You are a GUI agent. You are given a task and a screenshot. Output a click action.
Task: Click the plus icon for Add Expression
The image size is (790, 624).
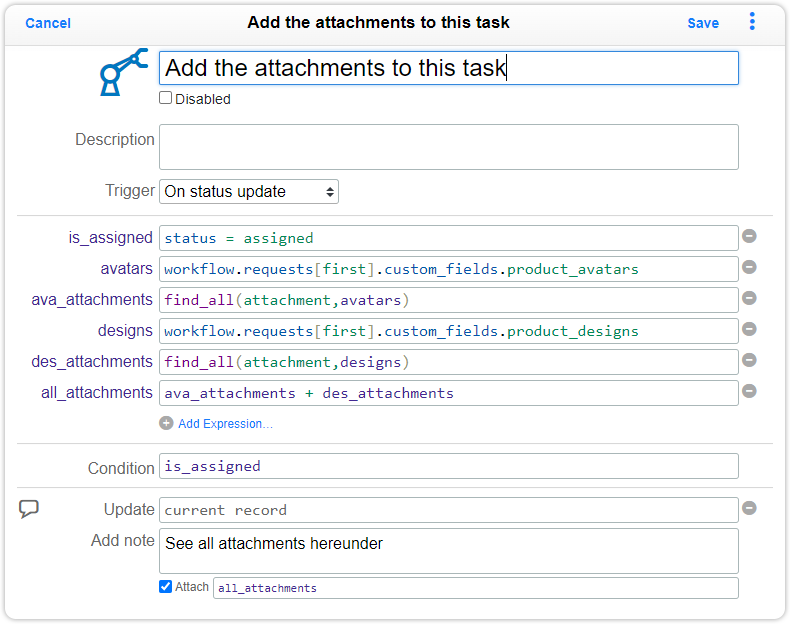(166, 423)
